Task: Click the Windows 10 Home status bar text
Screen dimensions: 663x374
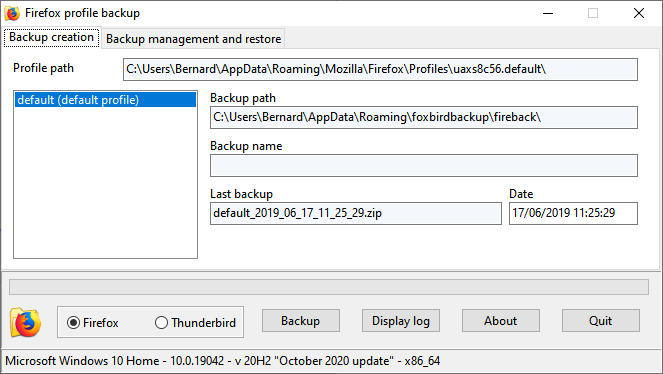Action: [x=222, y=361]
